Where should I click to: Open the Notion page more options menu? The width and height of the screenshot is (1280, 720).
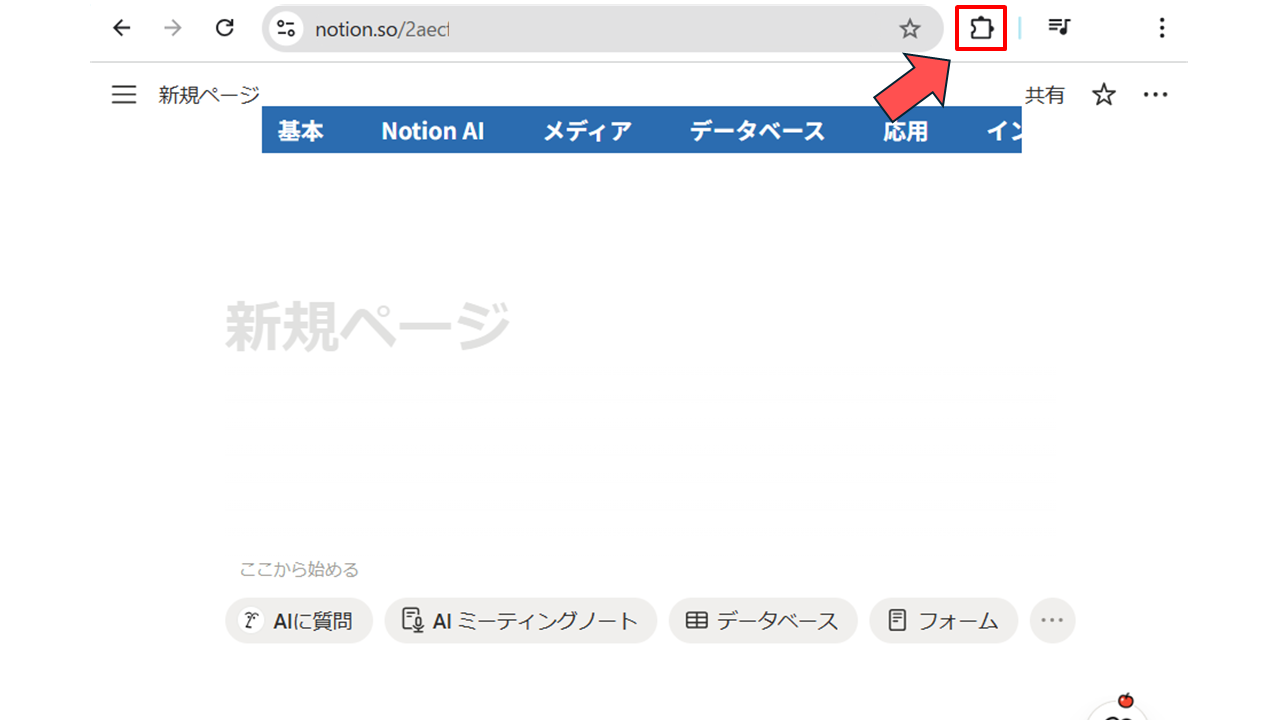[1155, 95]
